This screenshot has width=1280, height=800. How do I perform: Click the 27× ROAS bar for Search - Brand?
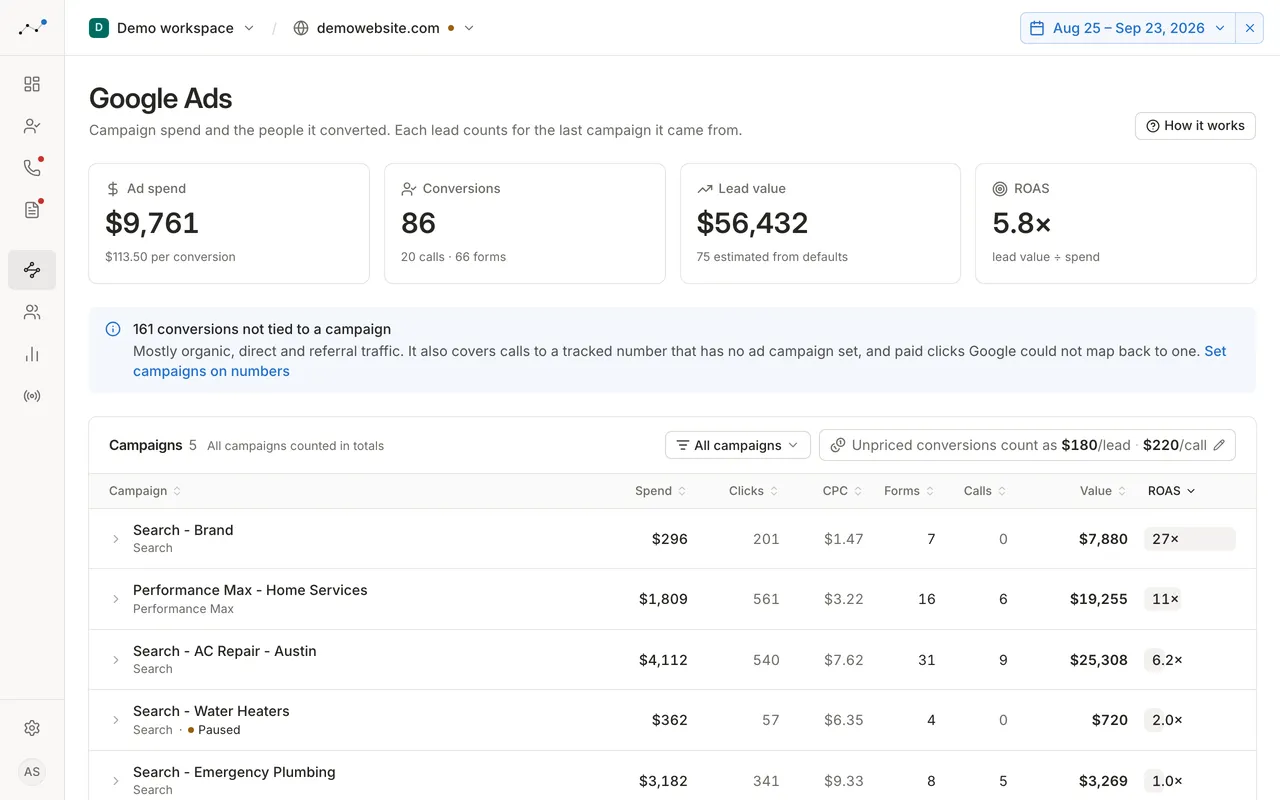pos(1190,539)
